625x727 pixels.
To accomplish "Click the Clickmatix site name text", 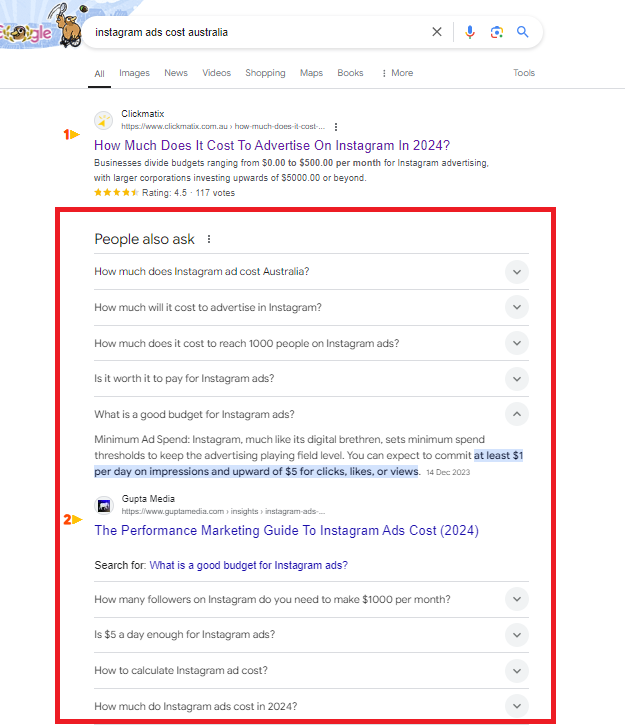I will point(143,114).
